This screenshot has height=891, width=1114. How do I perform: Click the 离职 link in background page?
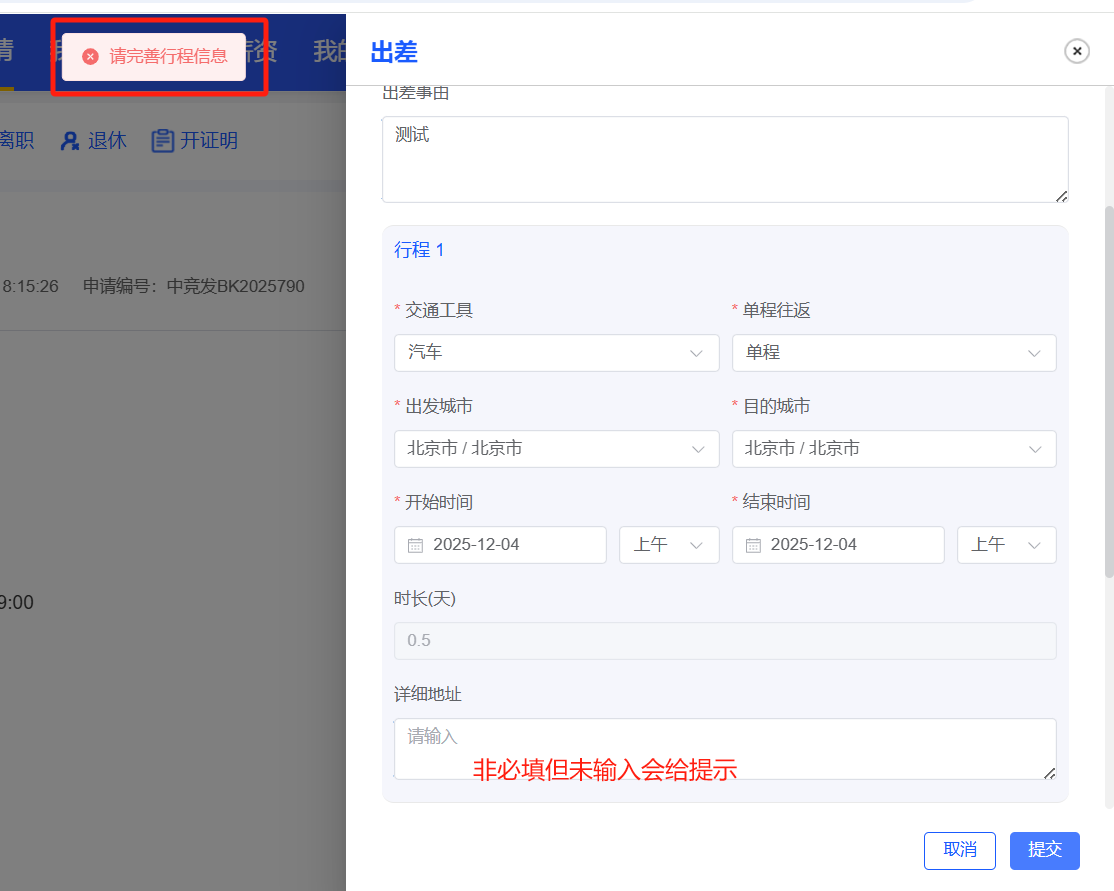click(16, 140)
